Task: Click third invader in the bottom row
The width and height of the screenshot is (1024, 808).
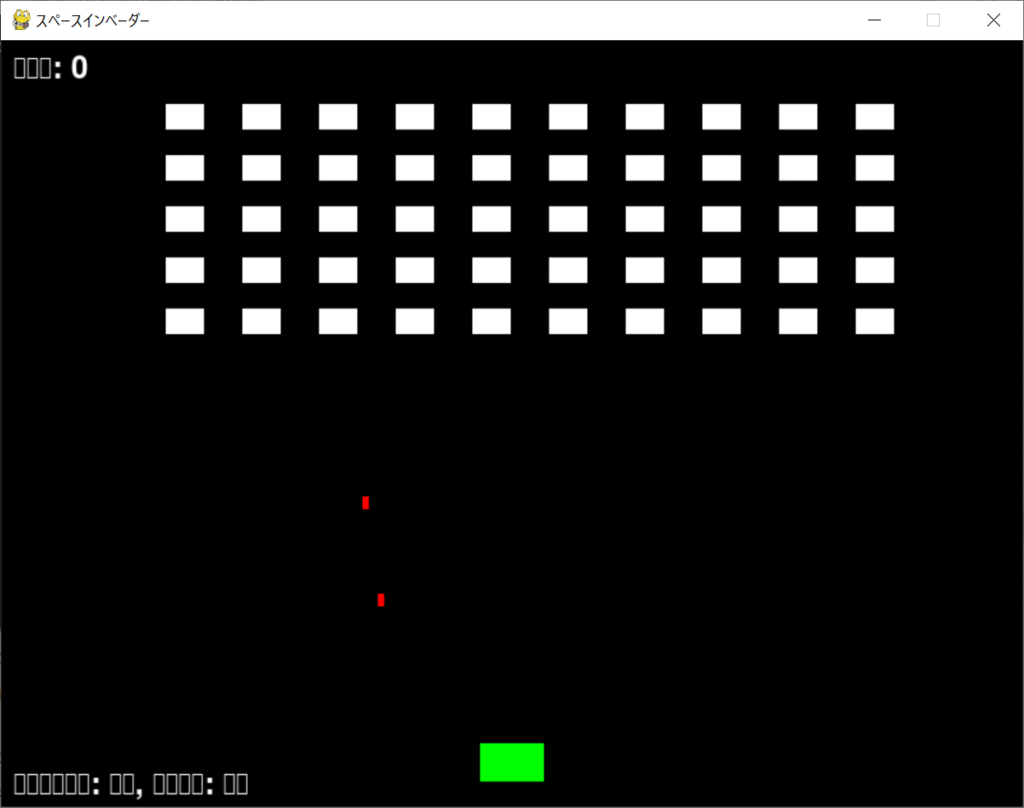Action: (x=338, y=321)
